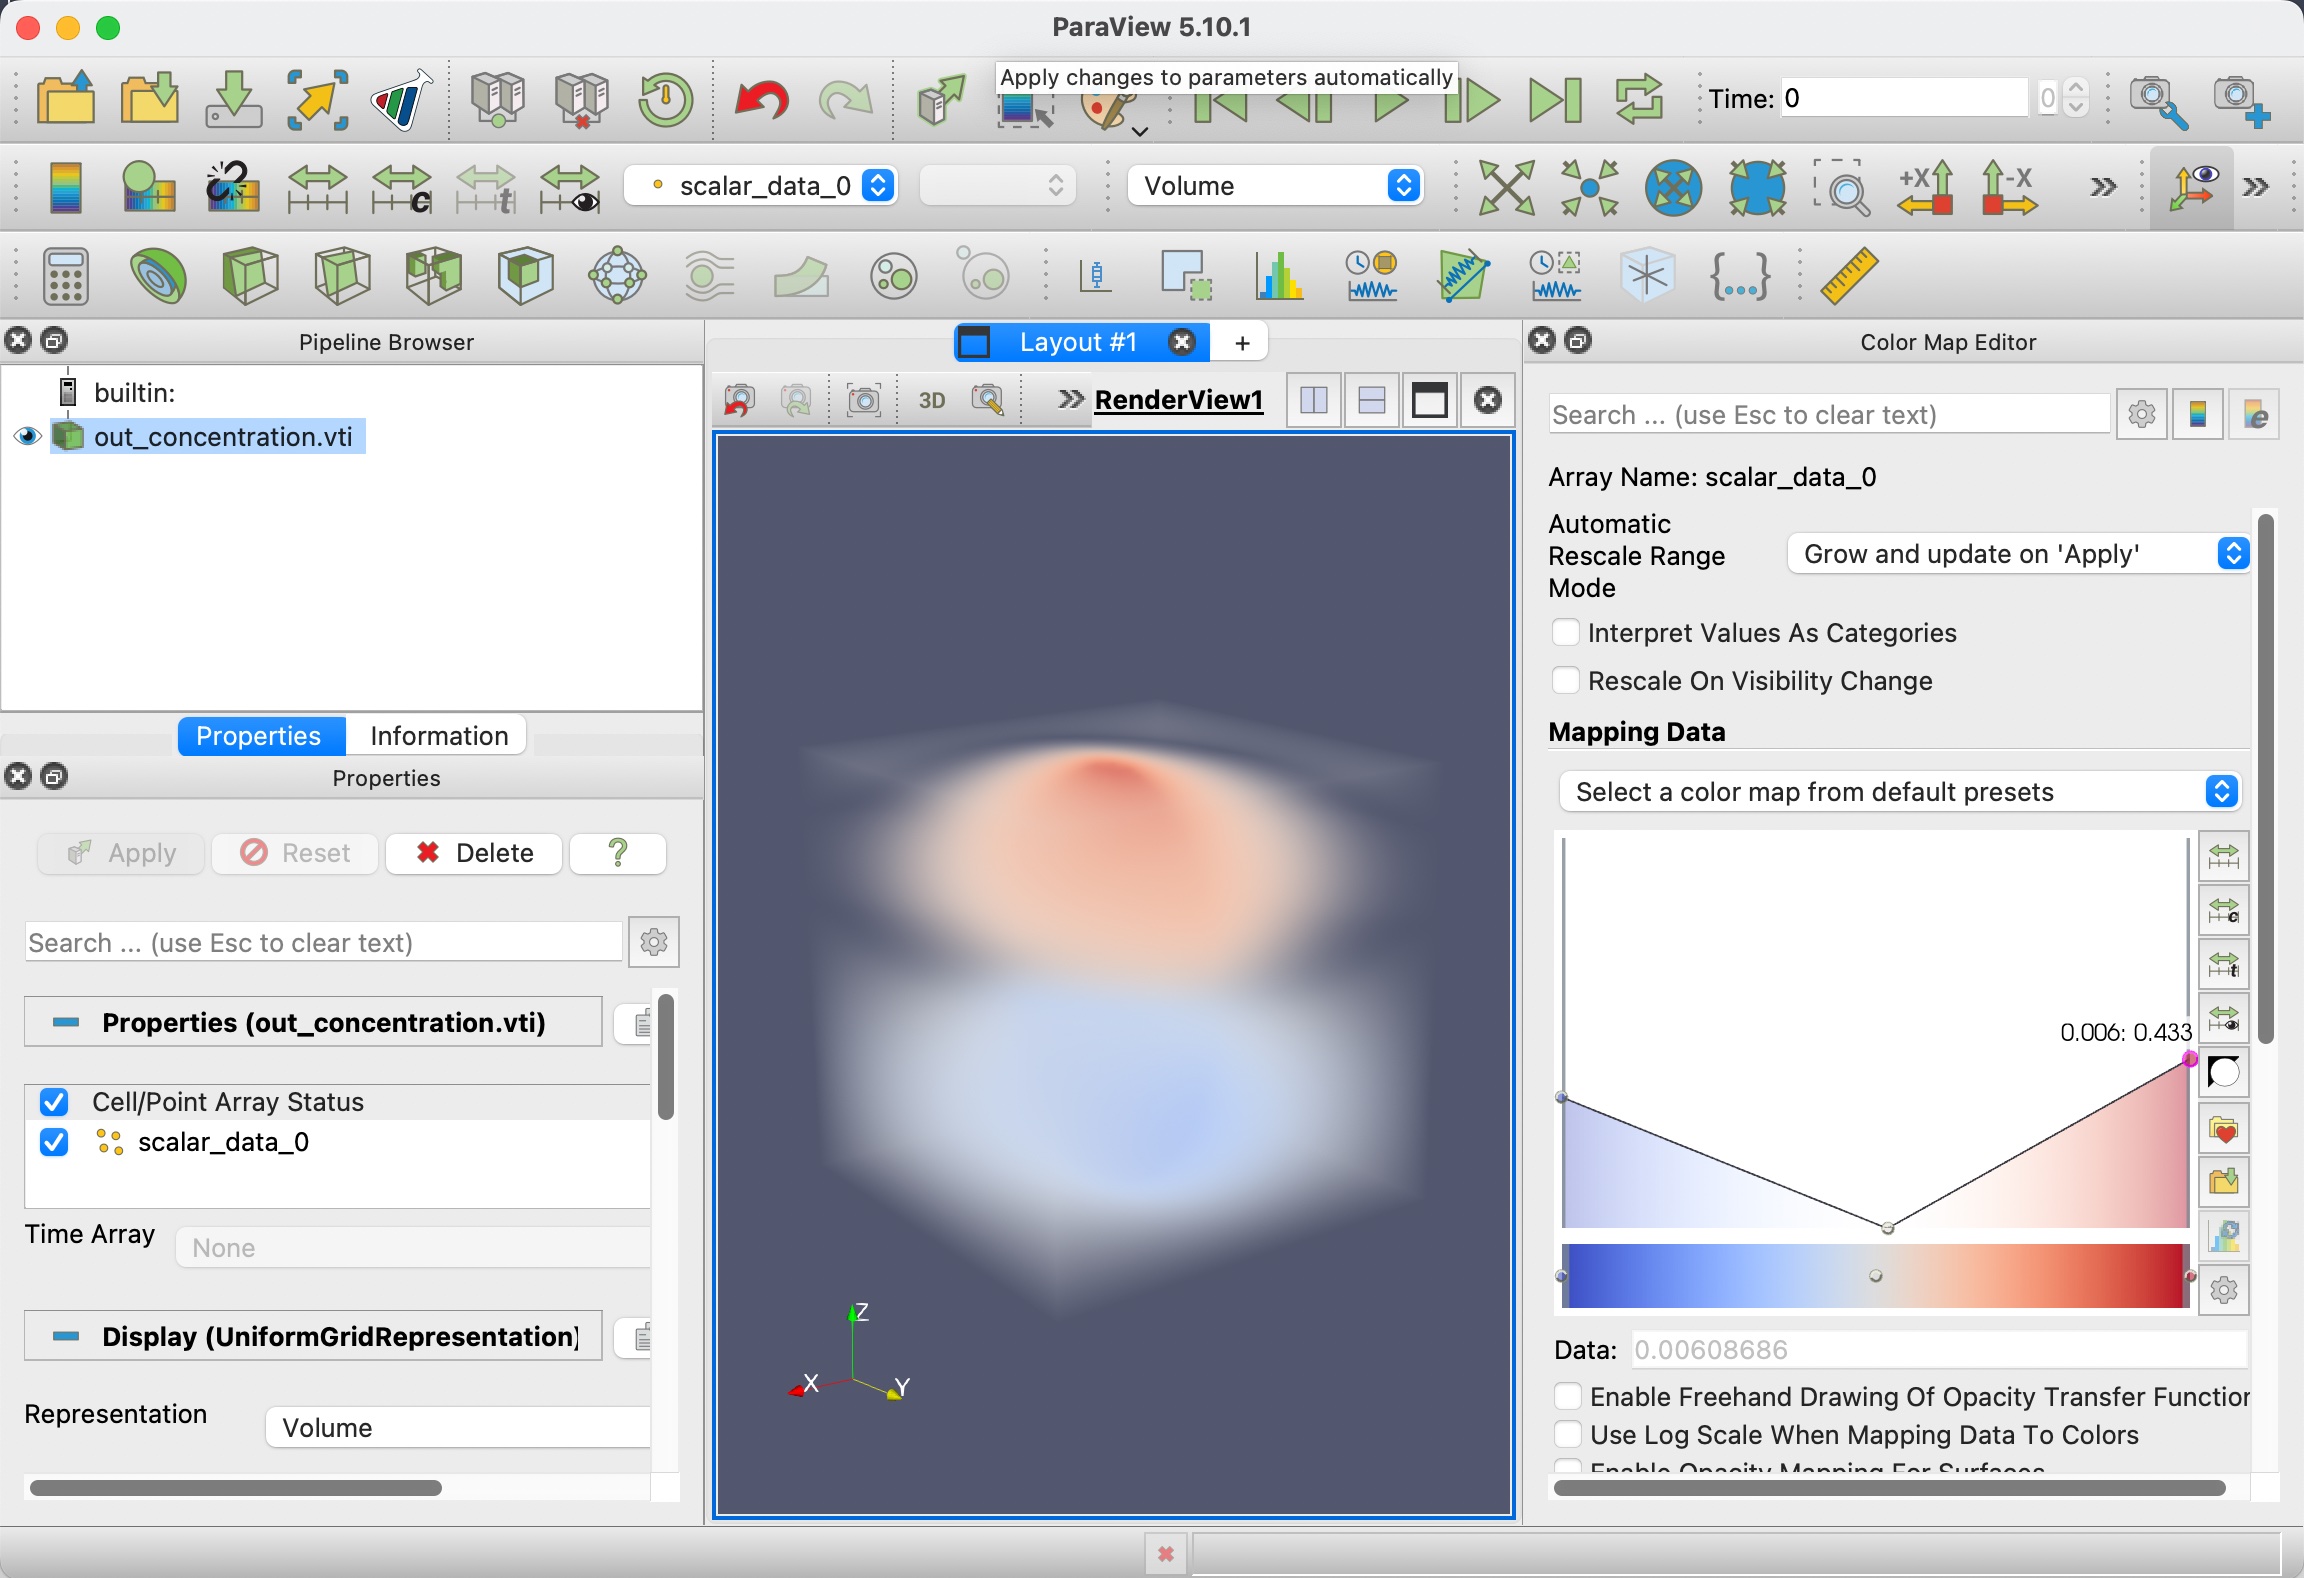Open color map default presets dropdown
This screenshot has width=2304, height=1578.
pyautogui.click(x=1900, y=792)
